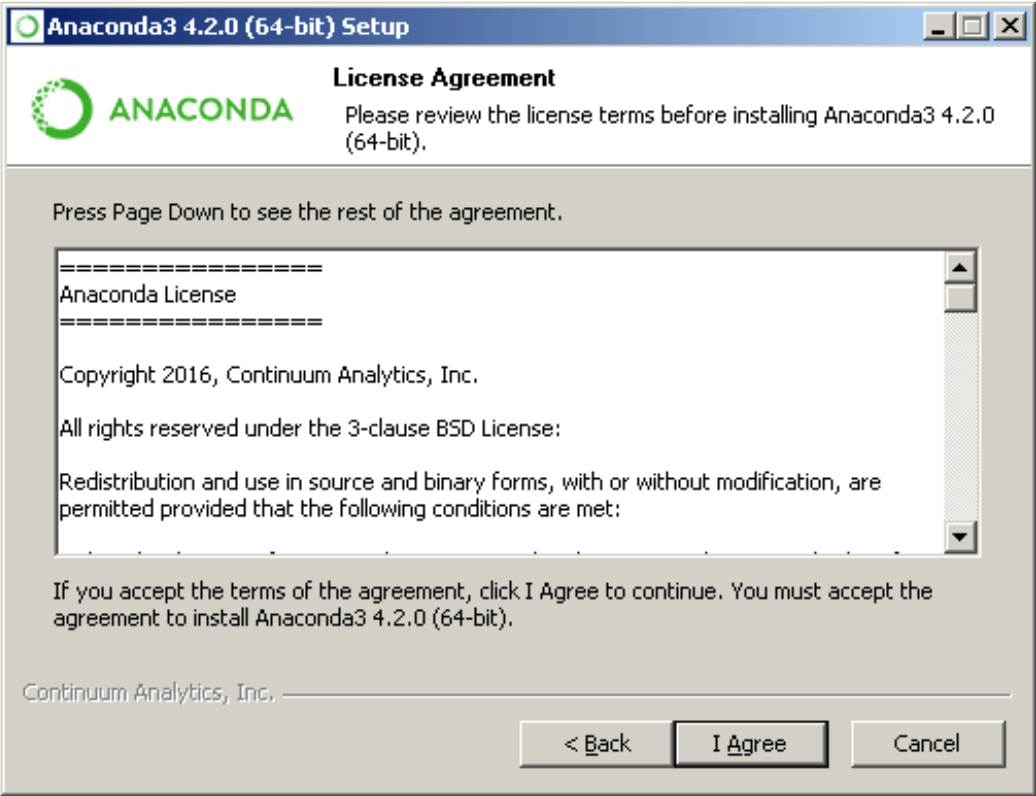This screenshot has width=1036, height=796.
Task: Click the "Continuum Analytics, Inc." branding text
Action: coord(149,692)
